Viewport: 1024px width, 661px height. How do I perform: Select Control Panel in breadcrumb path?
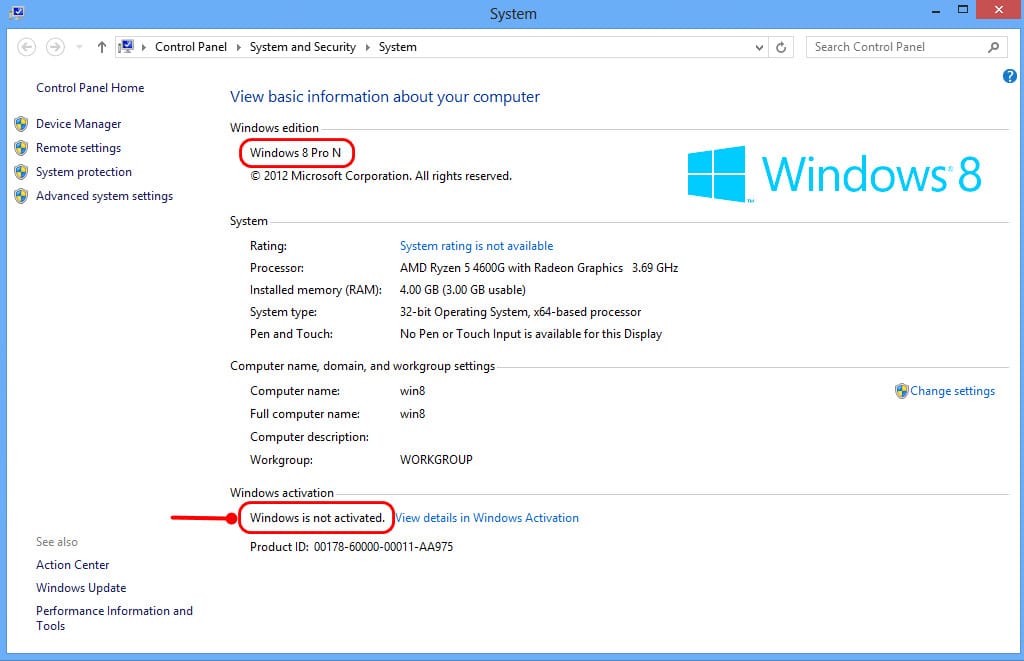click(191, 47)
